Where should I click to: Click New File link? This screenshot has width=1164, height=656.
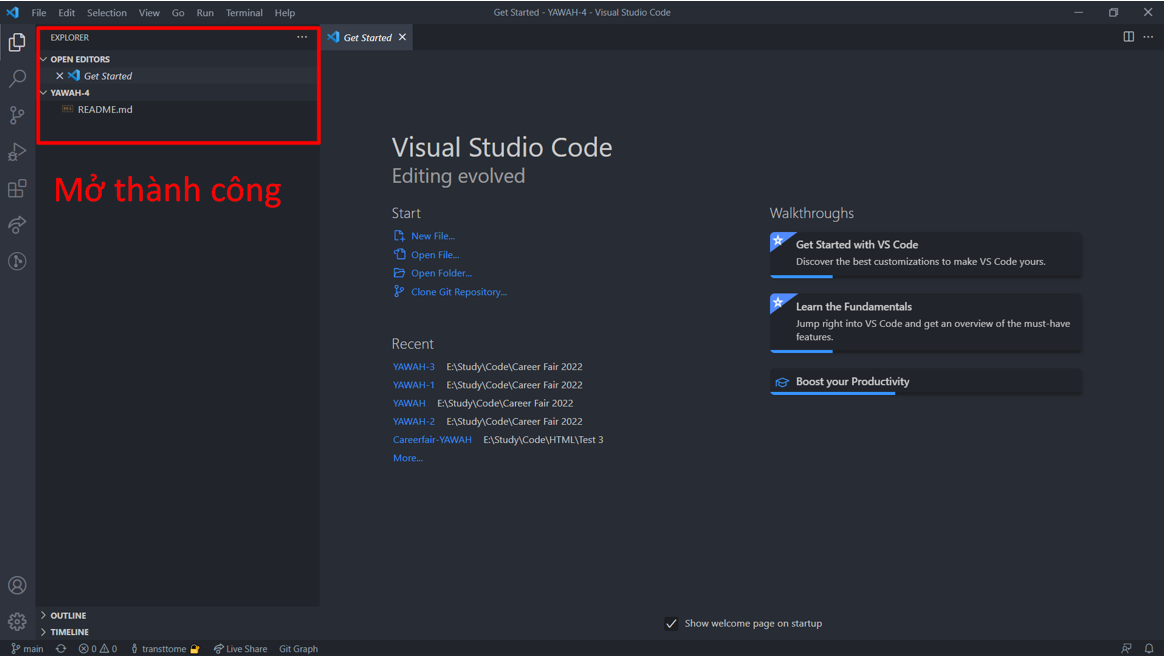point(433,236)
